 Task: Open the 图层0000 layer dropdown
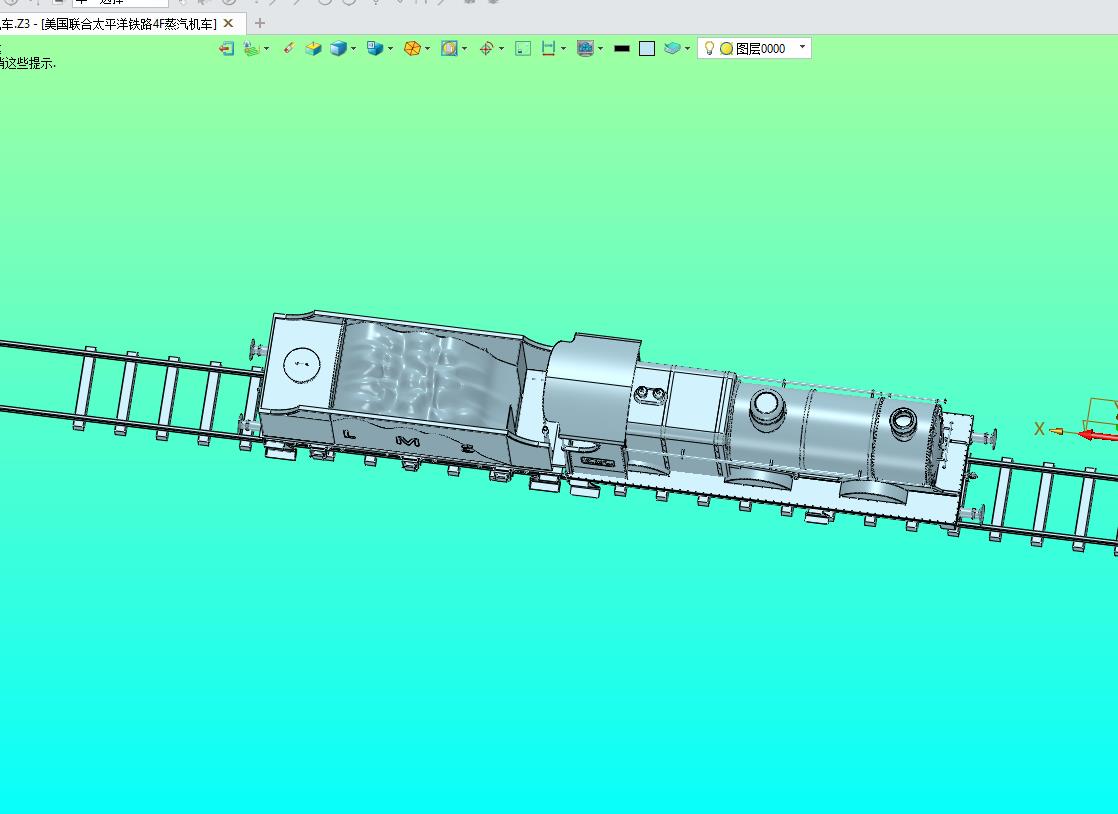pyautogui.click(x=802, y=48)
